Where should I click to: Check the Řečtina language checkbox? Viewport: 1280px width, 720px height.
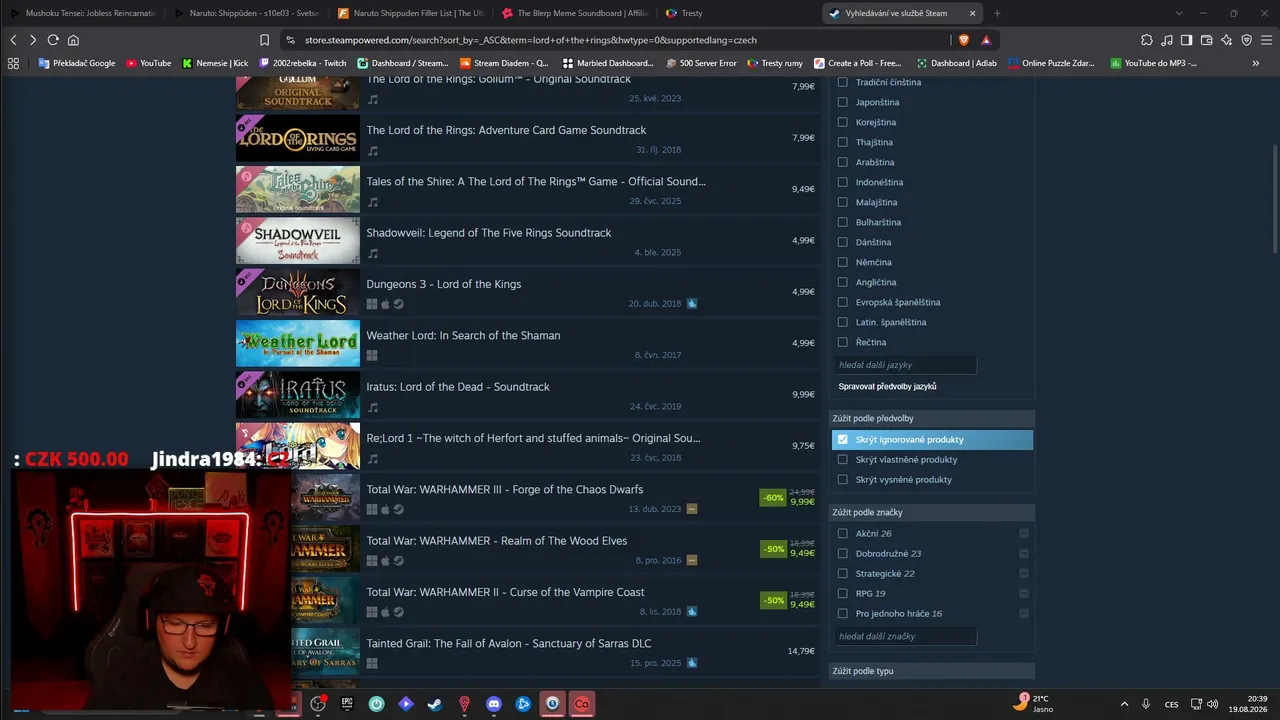(x=842, y=342)
